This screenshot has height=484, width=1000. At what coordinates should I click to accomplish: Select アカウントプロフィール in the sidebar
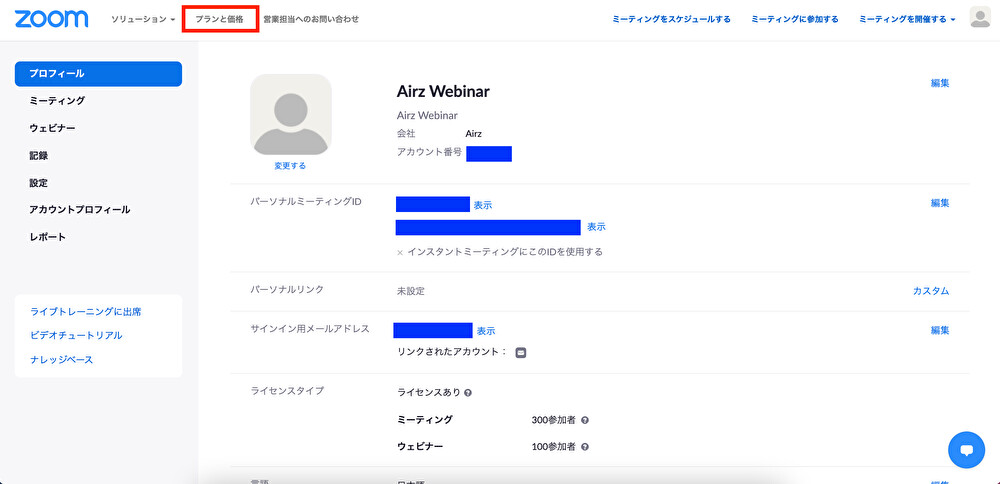point(80,210)
